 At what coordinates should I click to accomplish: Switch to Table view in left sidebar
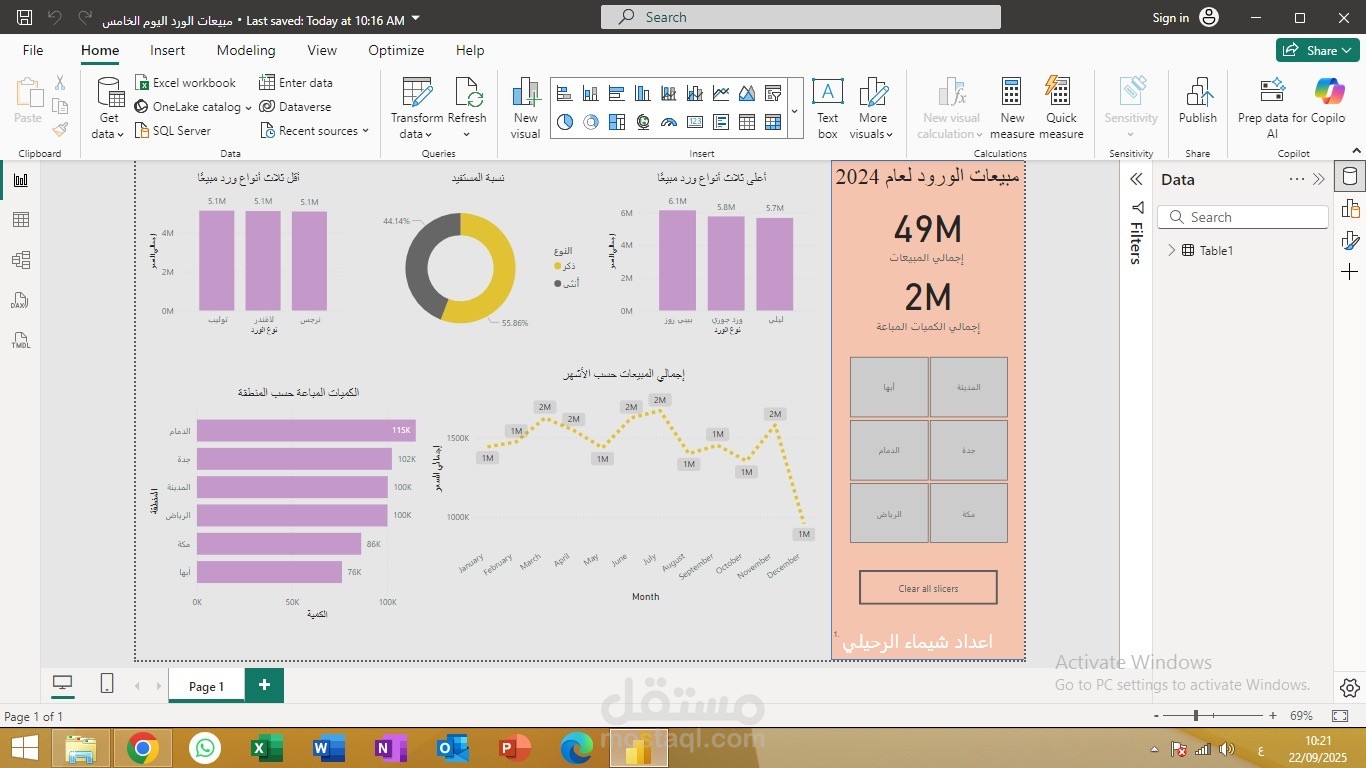pos(20,220)
